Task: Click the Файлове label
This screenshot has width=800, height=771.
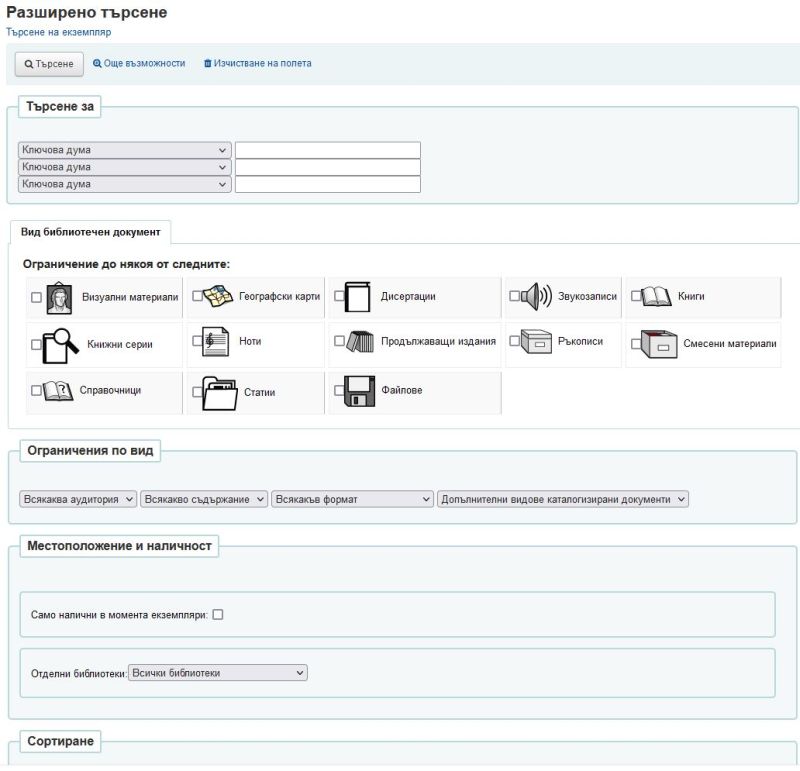Action: (x=402, y=390)
